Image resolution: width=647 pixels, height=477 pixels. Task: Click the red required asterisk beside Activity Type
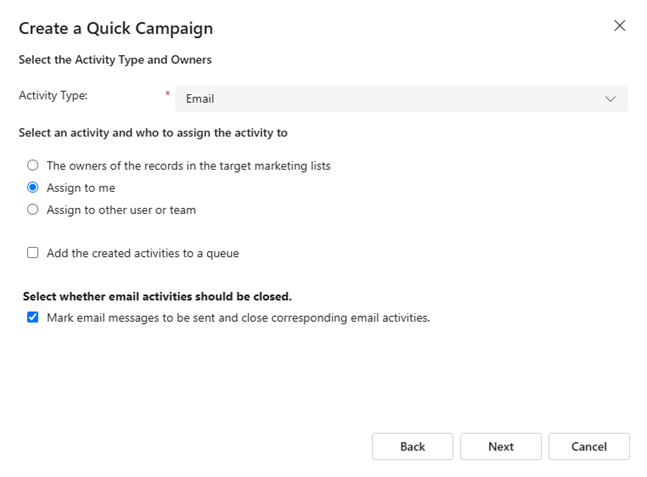pyautogui.click(x=167, y=94)
